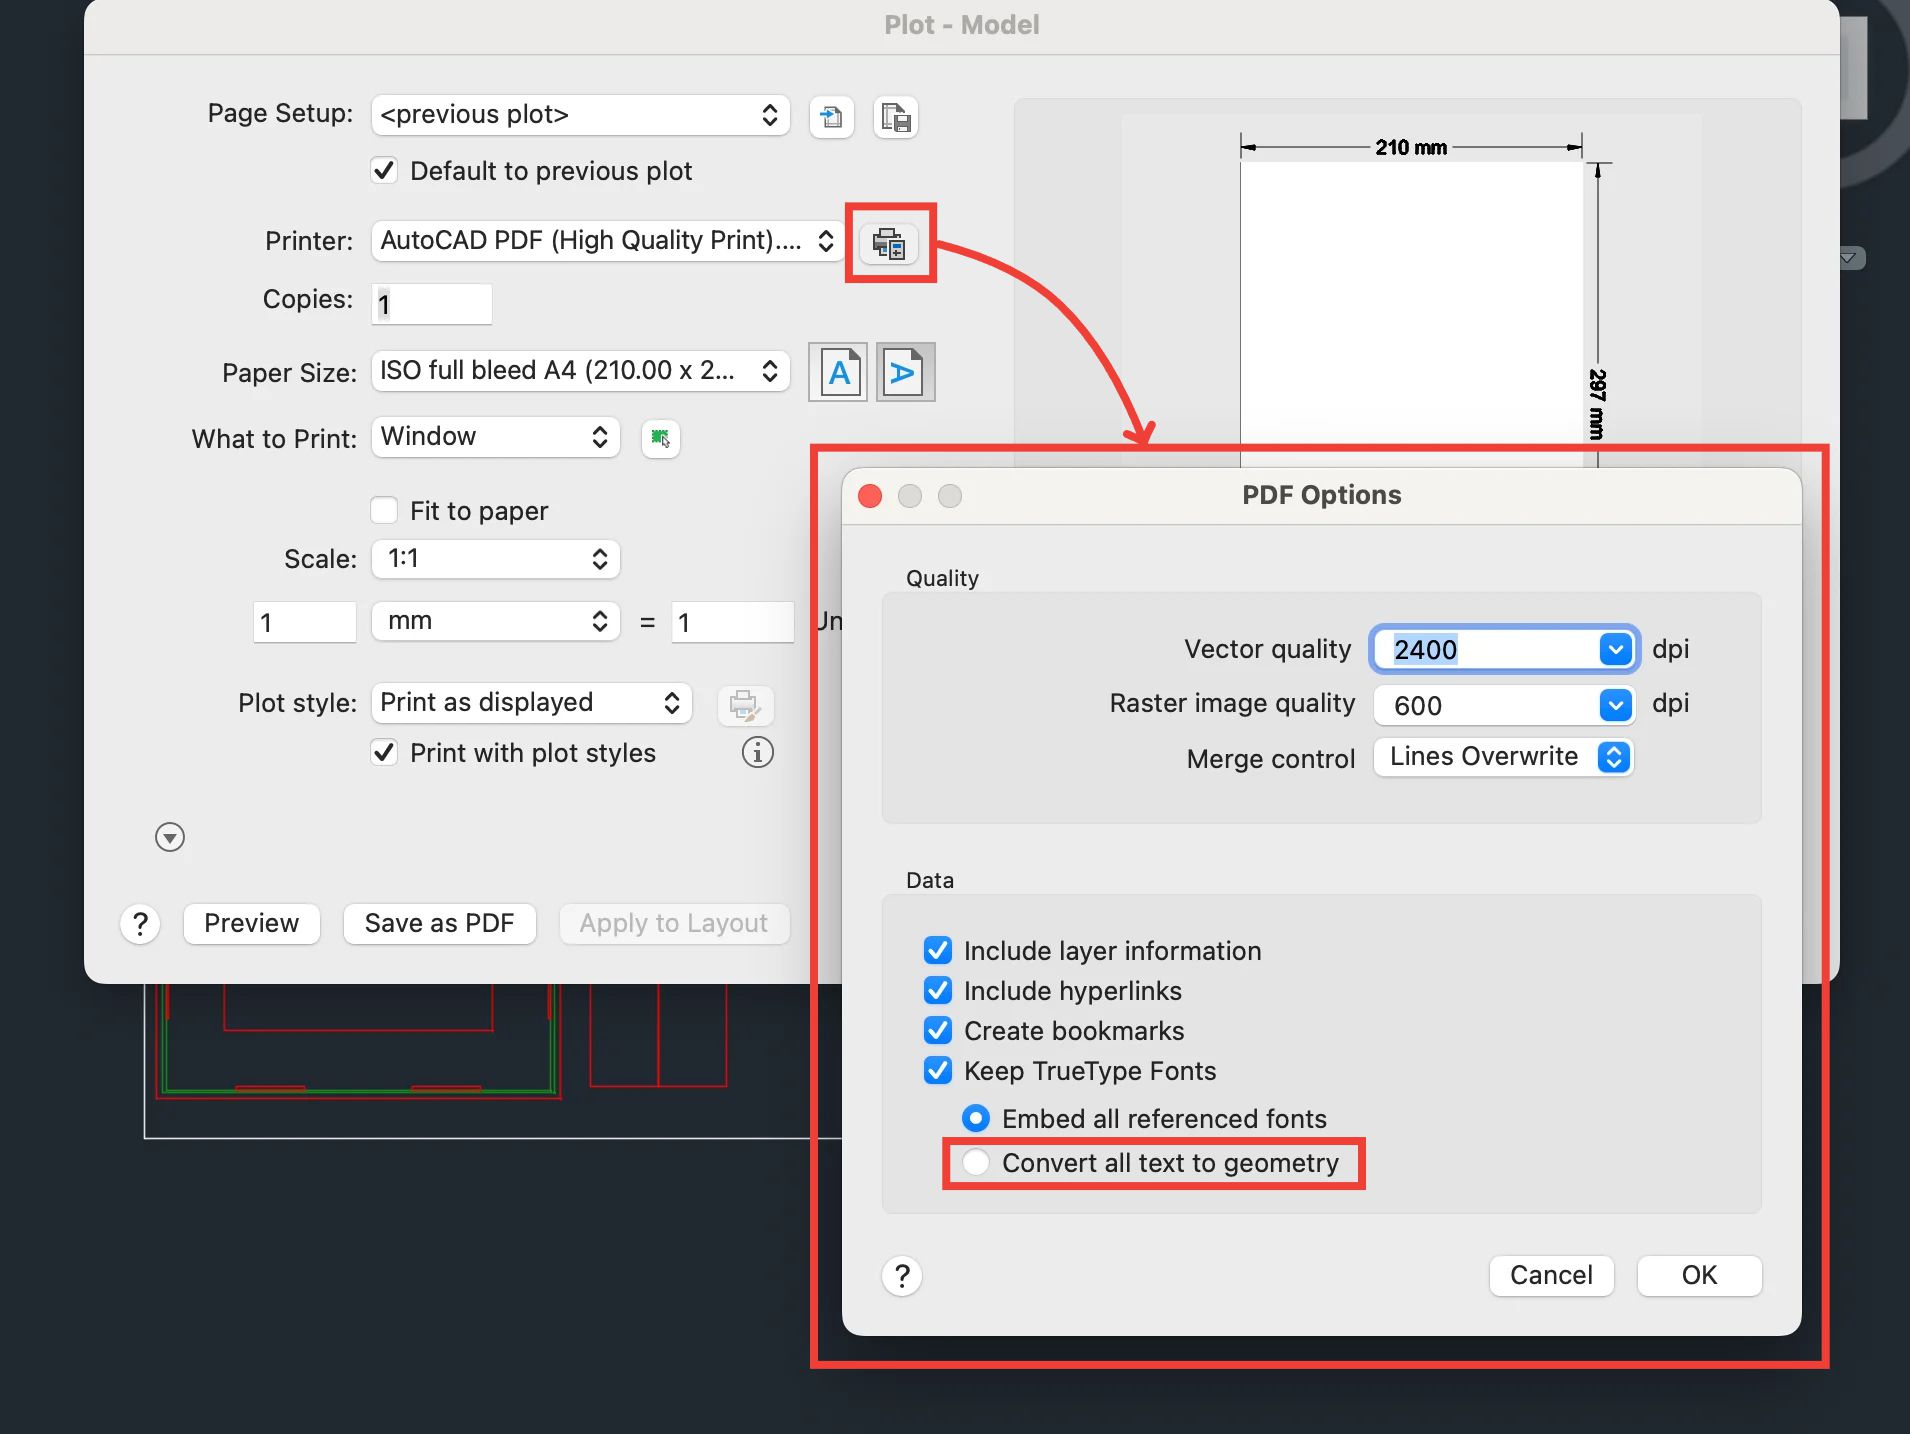Viewport: 1910px width, 1434px height.
Task: Click Apply to Layout button
Action: point(674,924)
